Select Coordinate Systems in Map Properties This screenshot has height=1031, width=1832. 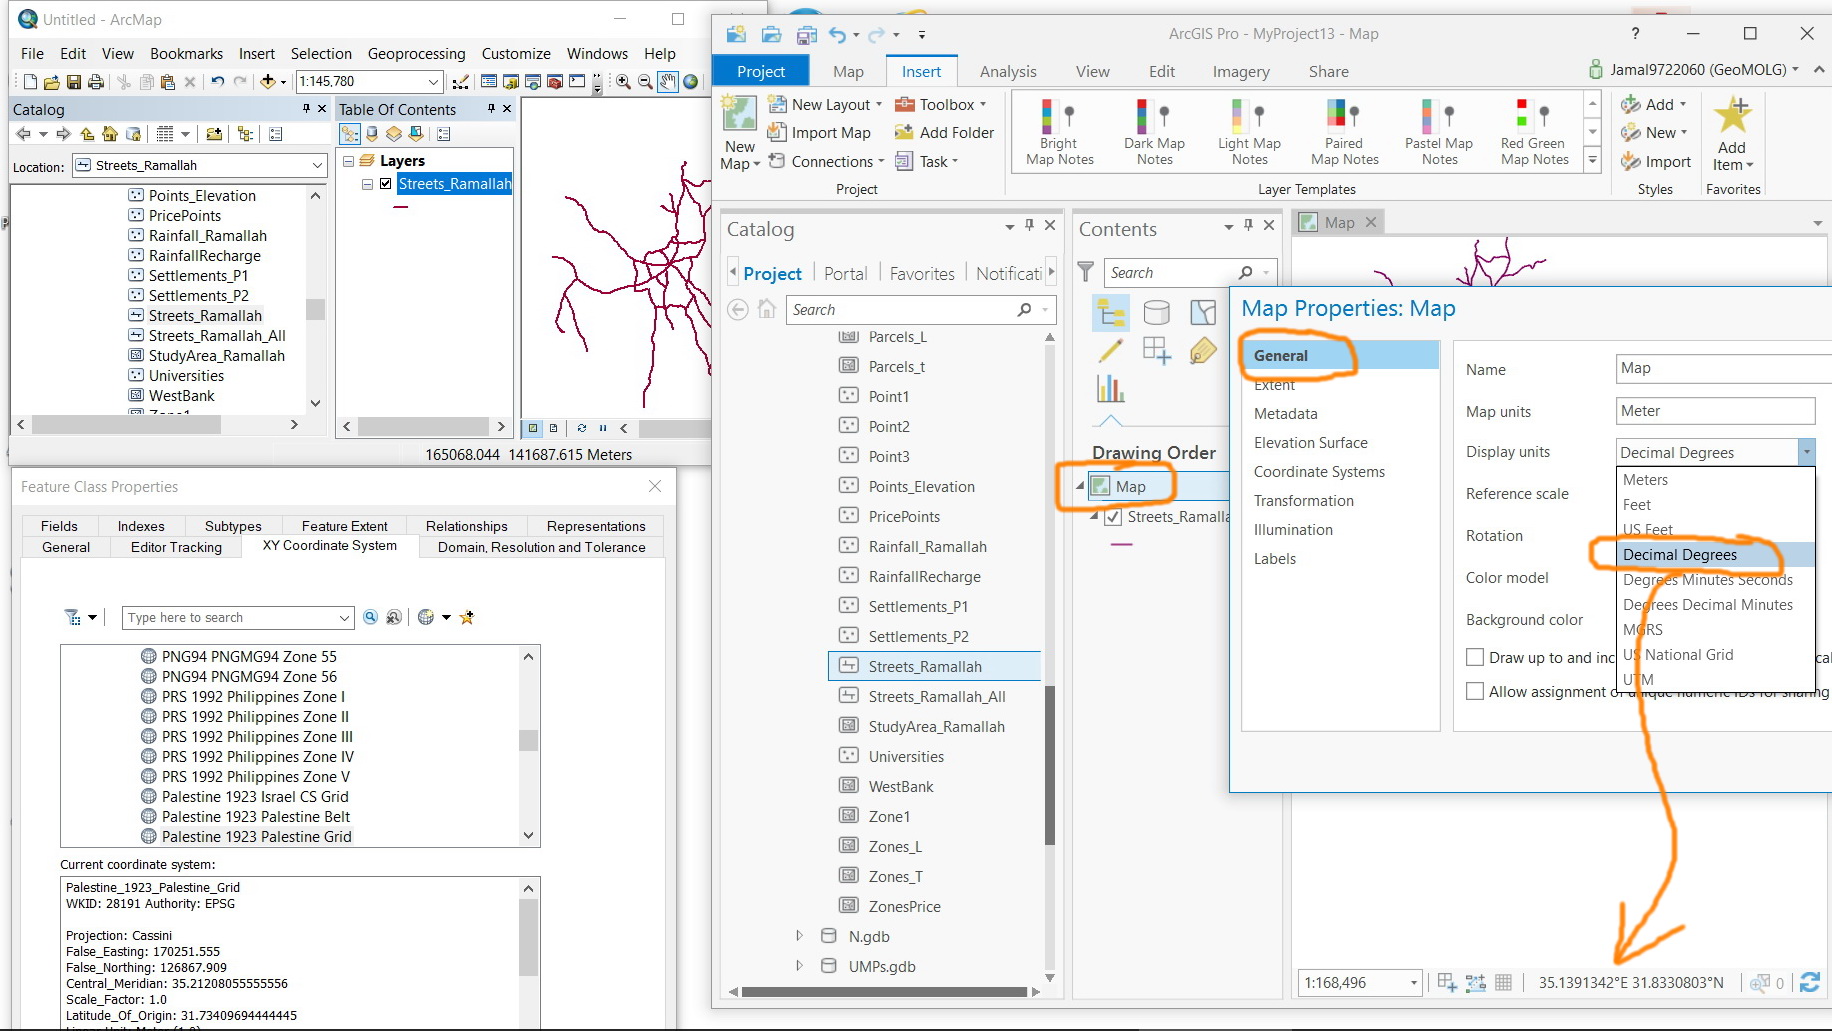1319,472
